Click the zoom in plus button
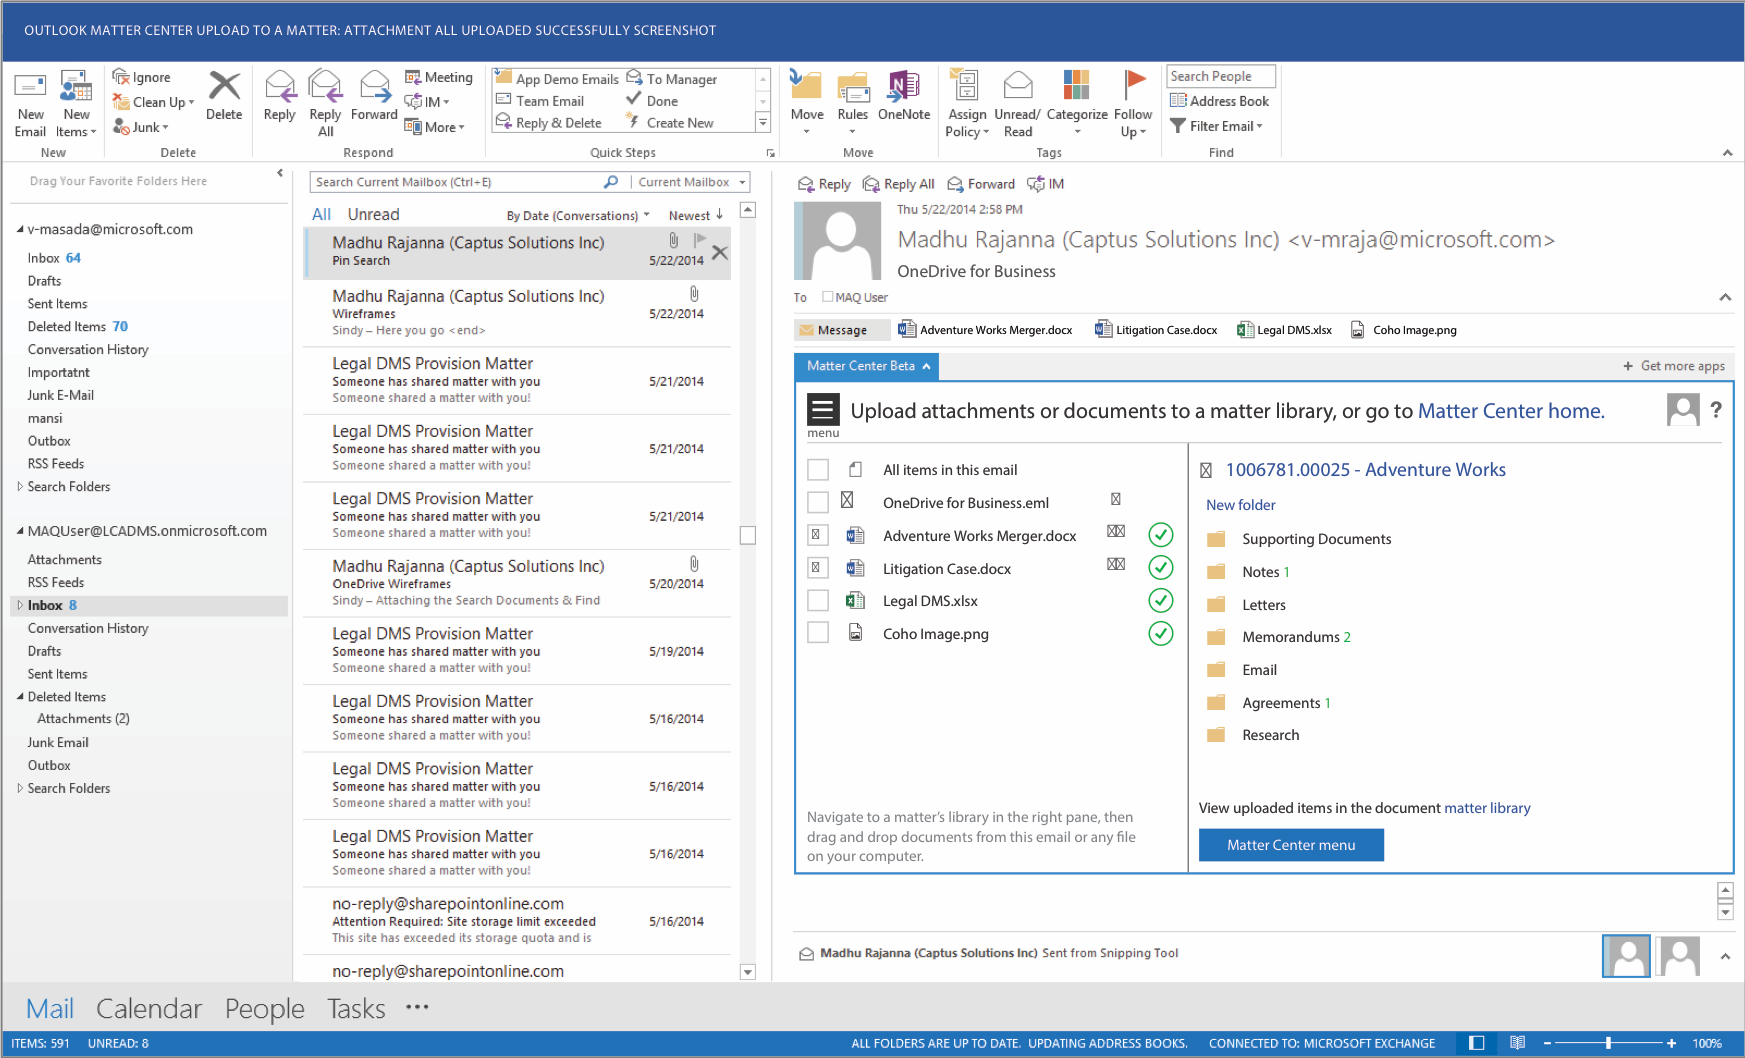1745x1058 pixels. [x=1671, y=1043]
